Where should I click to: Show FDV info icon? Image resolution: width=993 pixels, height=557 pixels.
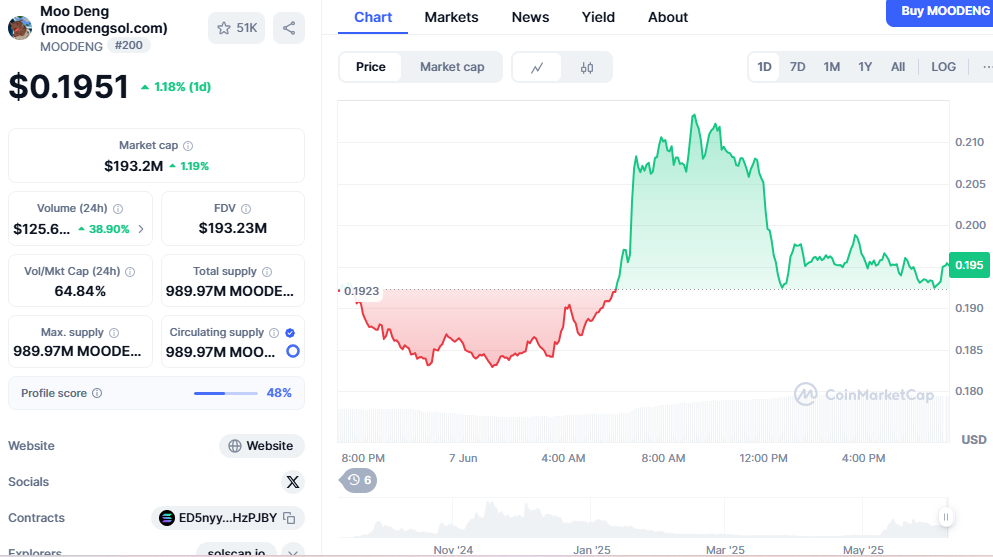246,209
